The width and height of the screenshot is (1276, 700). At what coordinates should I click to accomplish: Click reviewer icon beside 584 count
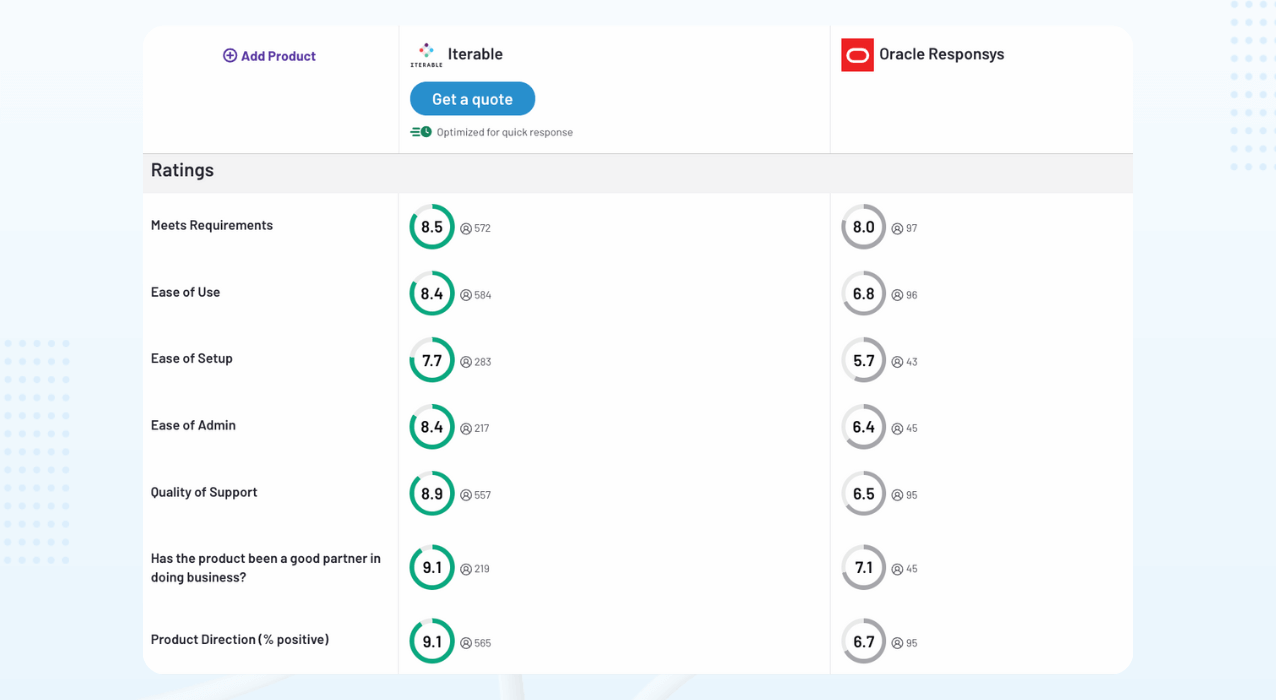click(x=466, y=295)
